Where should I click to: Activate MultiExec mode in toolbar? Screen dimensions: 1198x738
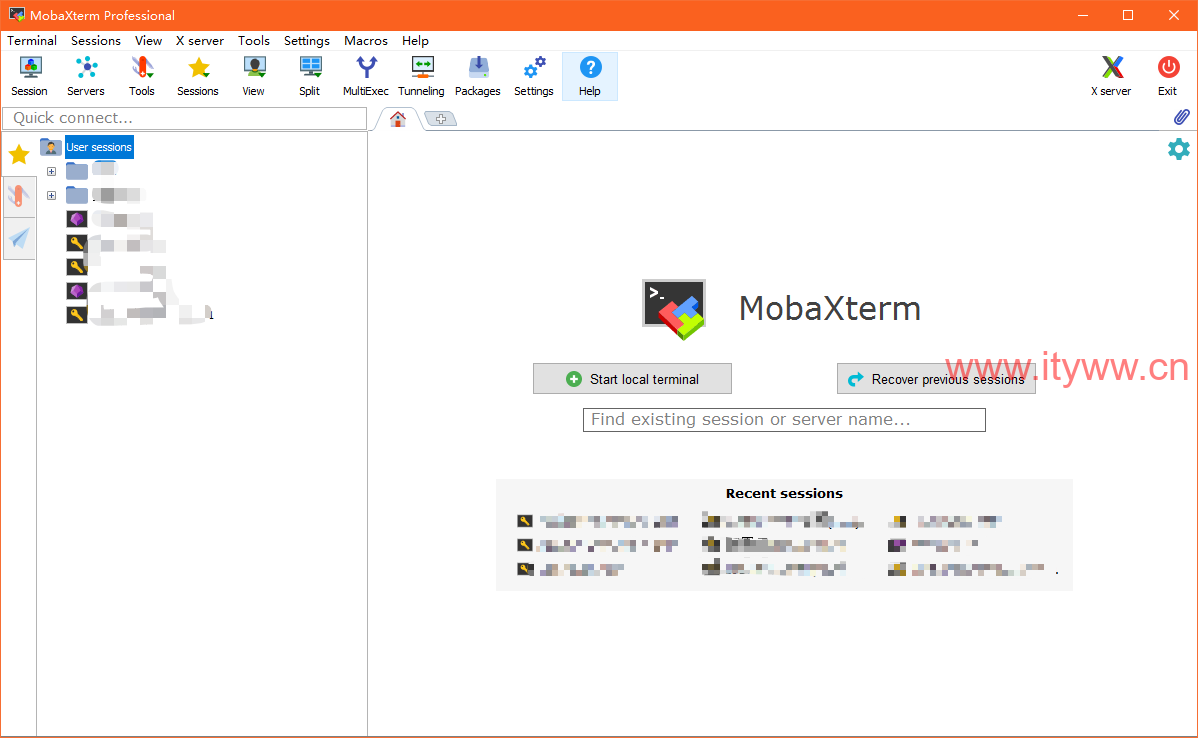tap(366, 76)
